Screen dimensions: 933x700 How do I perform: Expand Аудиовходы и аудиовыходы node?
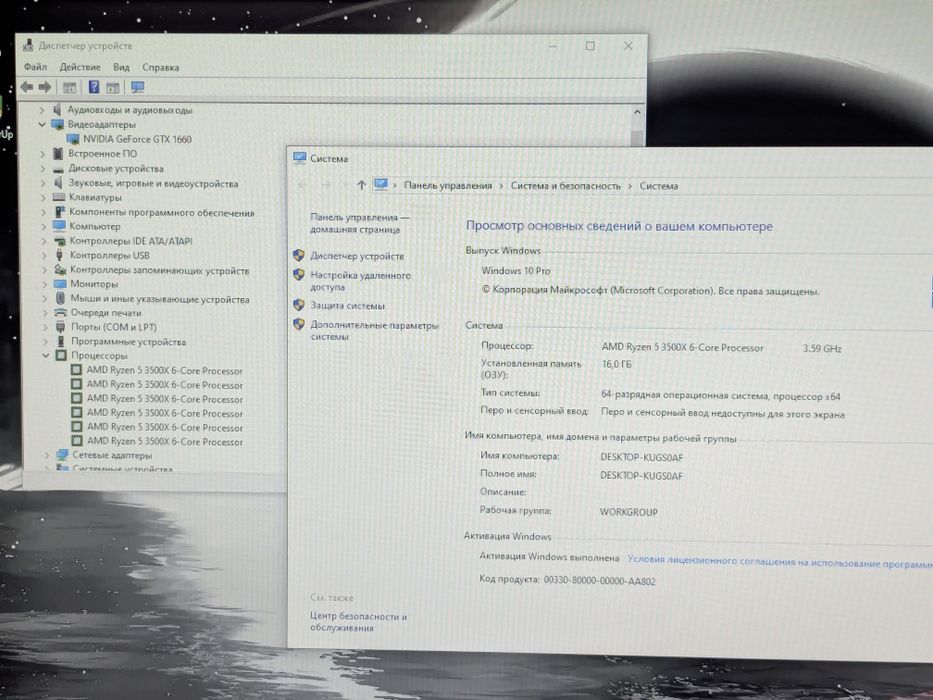[42, 110]
